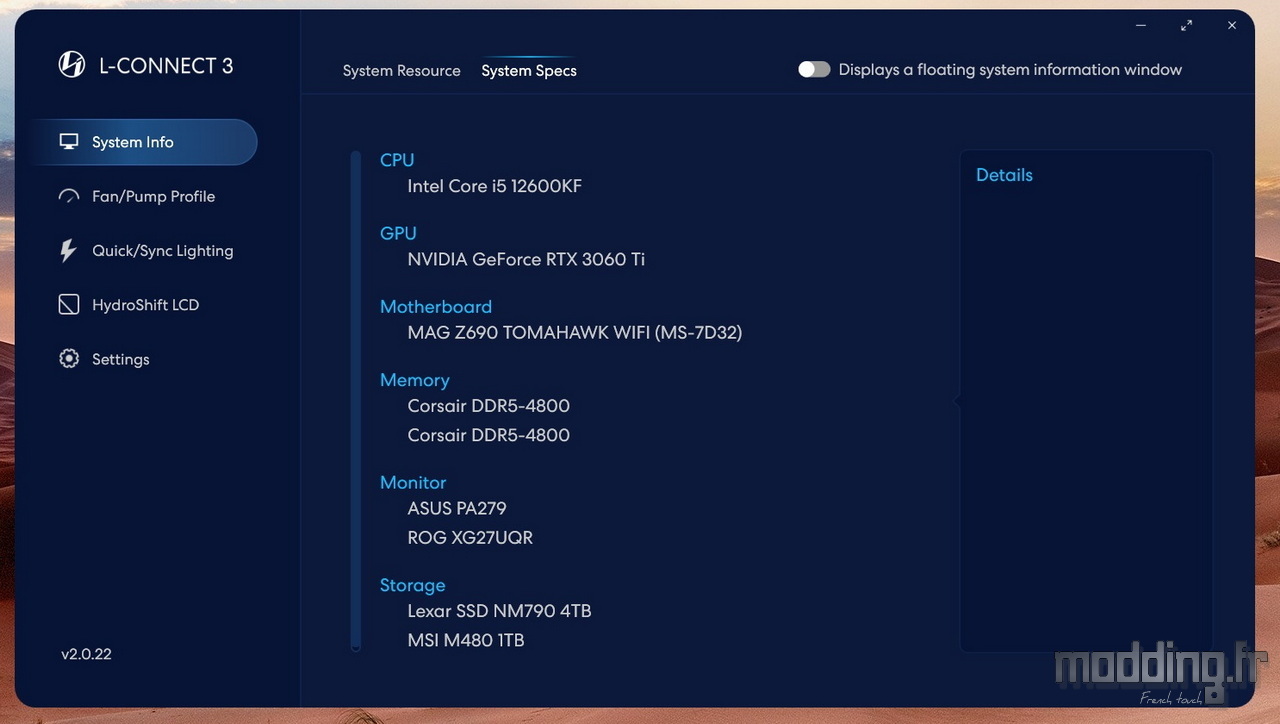Screen dimensions: 1280x724
Task: Click the L-CONNECT 3 title text
Action: pos(166,66)
